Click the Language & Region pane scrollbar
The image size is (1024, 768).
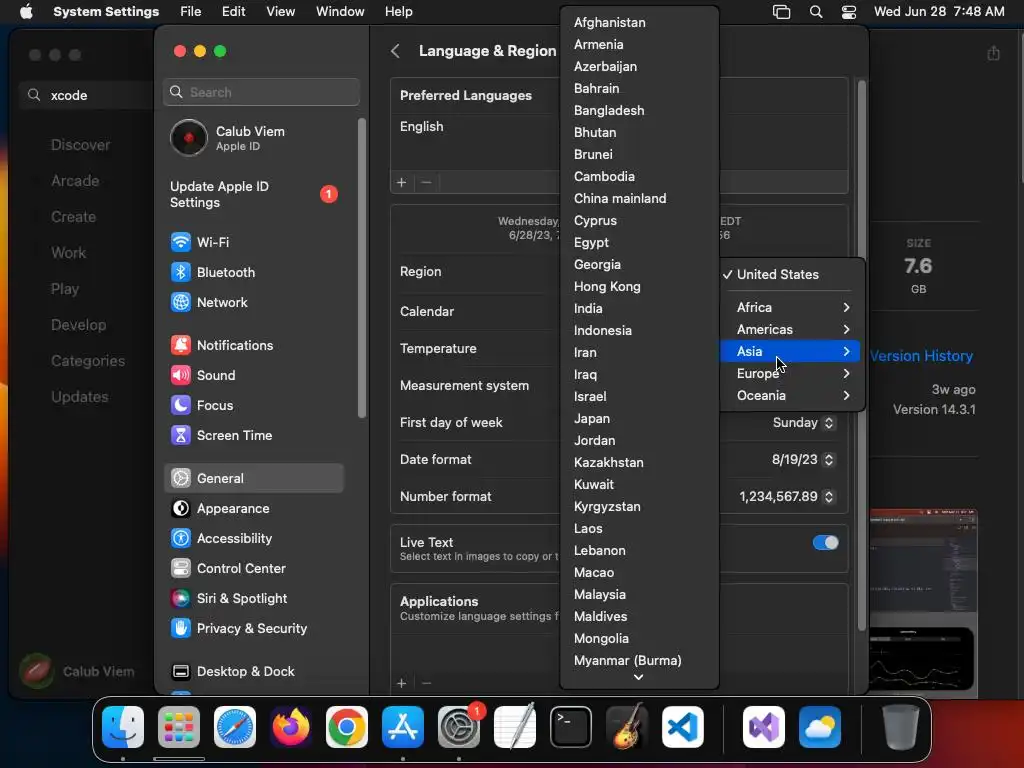862,356
